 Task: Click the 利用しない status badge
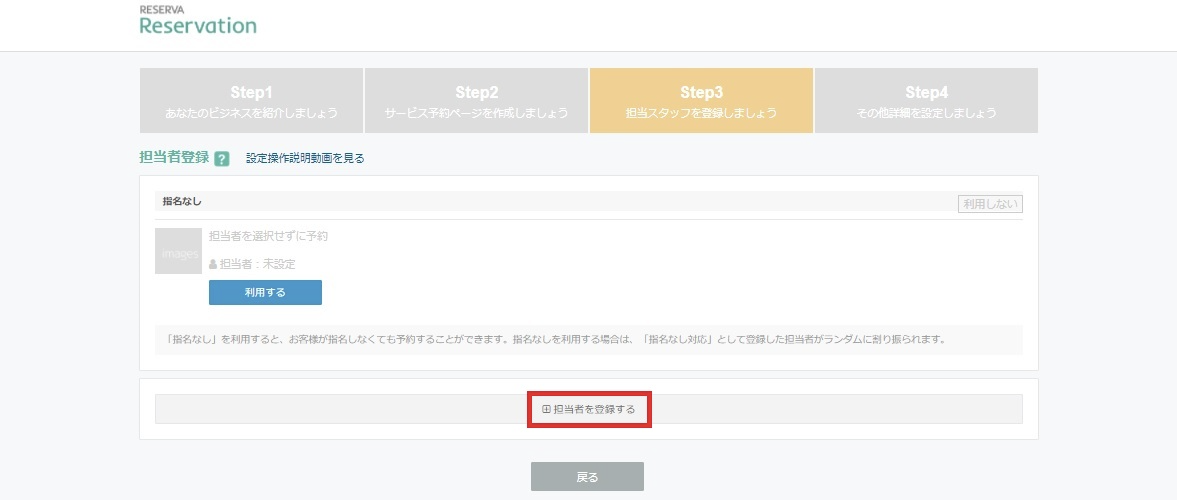coord(990,204)
